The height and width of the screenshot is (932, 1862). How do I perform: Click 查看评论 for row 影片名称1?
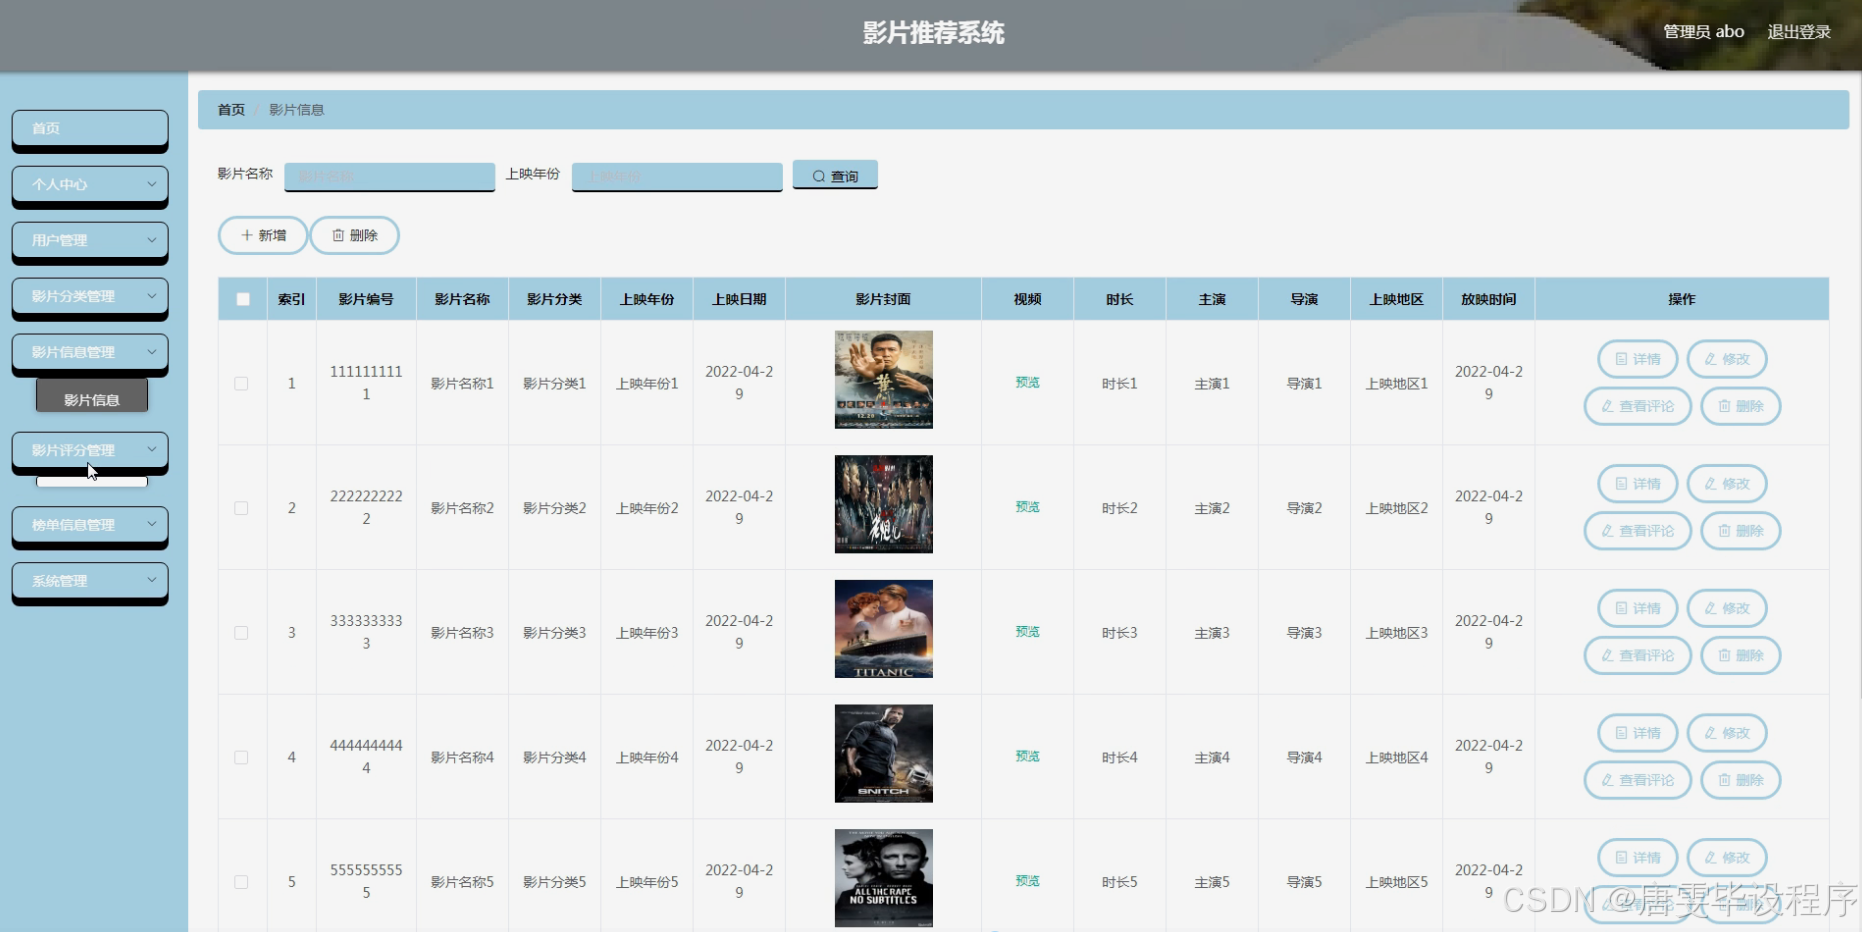pyautogui.click(x=1638, y=406)
